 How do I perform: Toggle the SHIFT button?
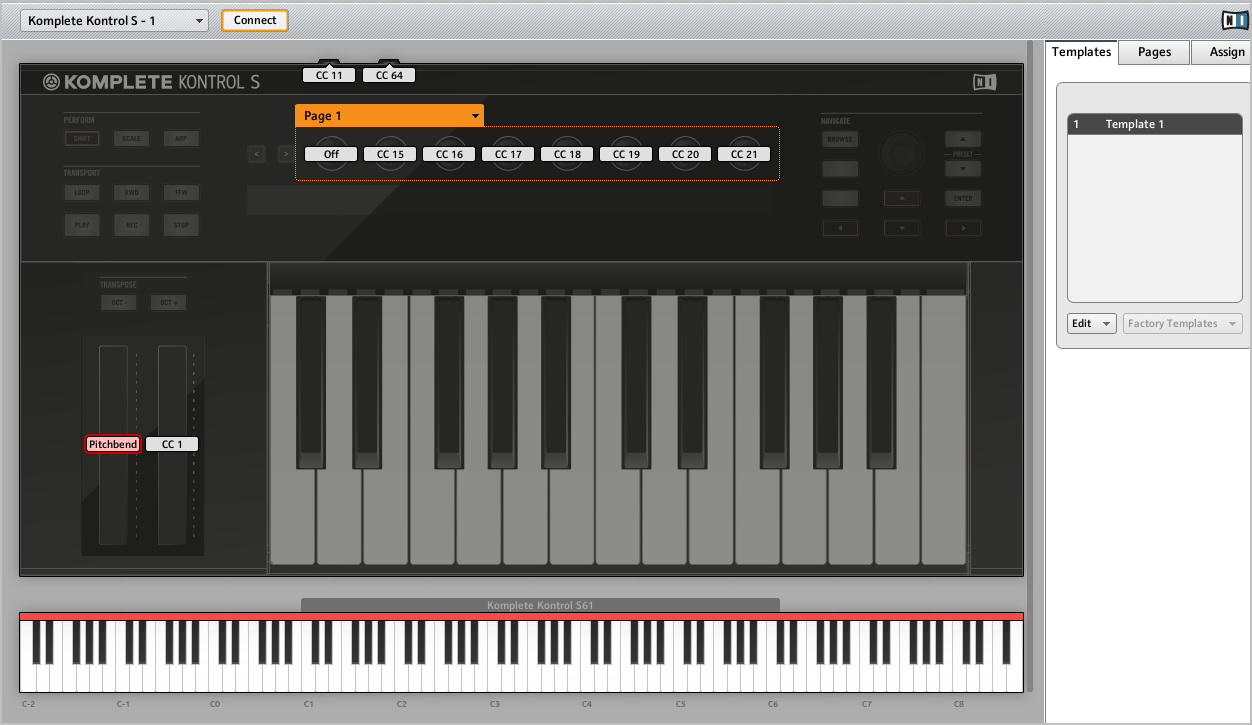pyautogui.click(x=82, y=139)
